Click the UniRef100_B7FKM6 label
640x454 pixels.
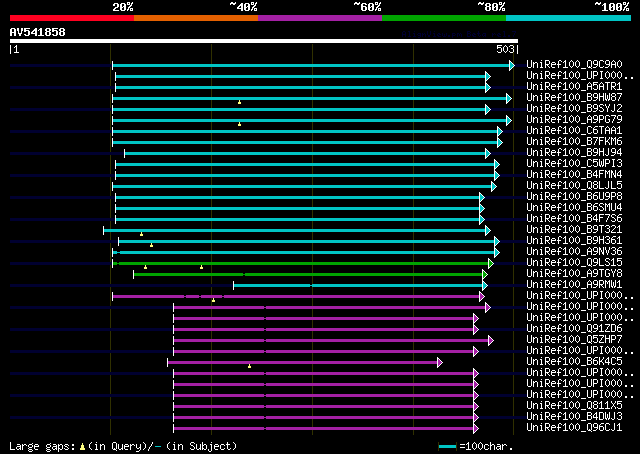[574, 142]
